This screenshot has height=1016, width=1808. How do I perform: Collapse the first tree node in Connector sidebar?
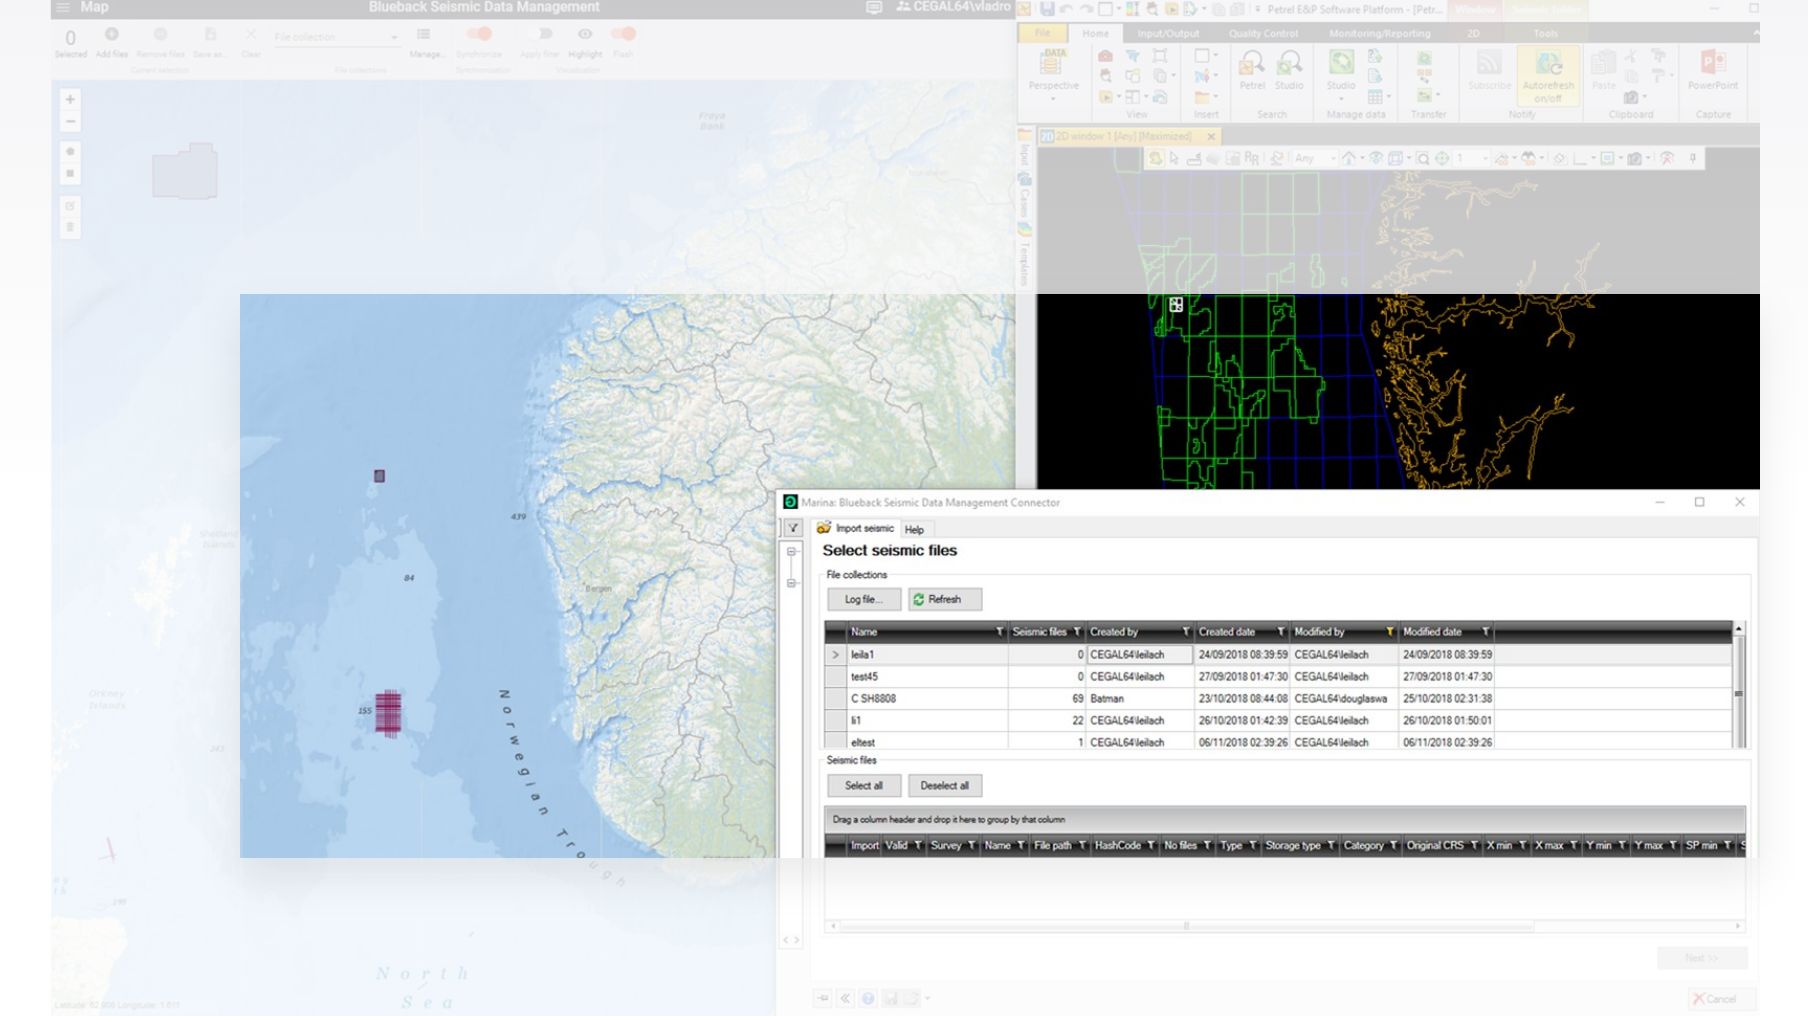pyautogui.click(x=791, y=551)
